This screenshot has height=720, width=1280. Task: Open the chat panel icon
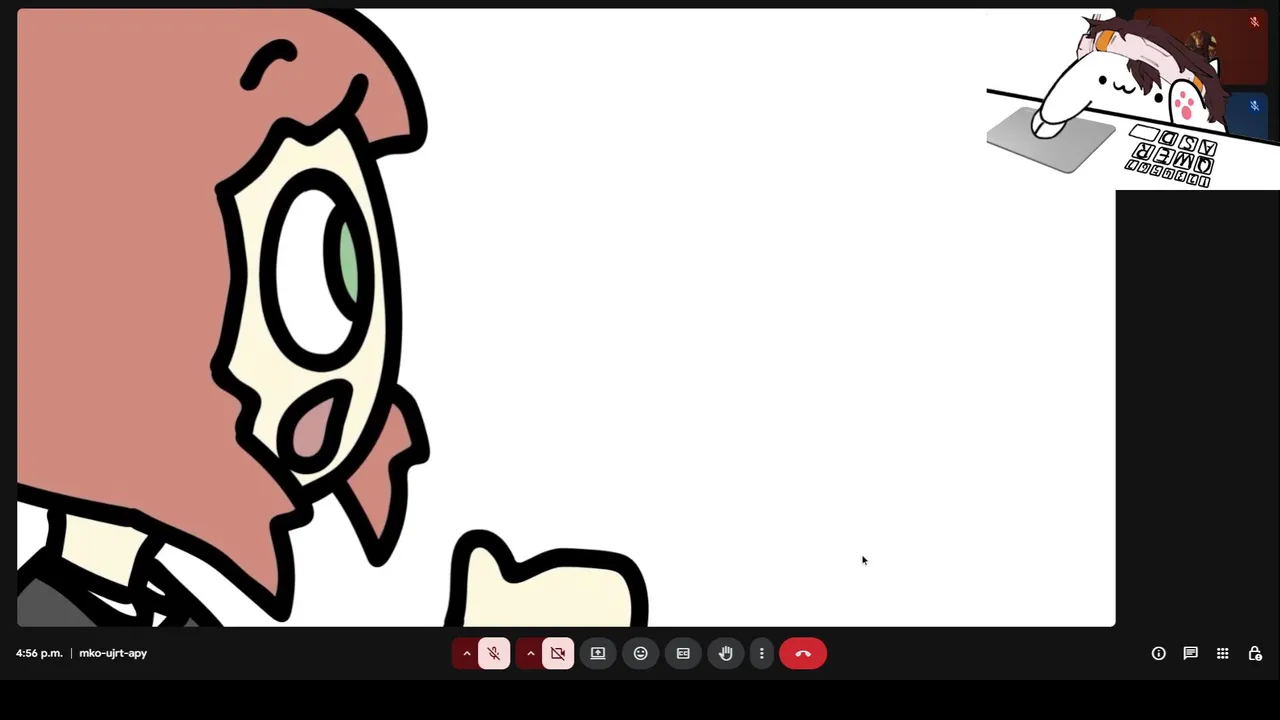pos(1190,653)
